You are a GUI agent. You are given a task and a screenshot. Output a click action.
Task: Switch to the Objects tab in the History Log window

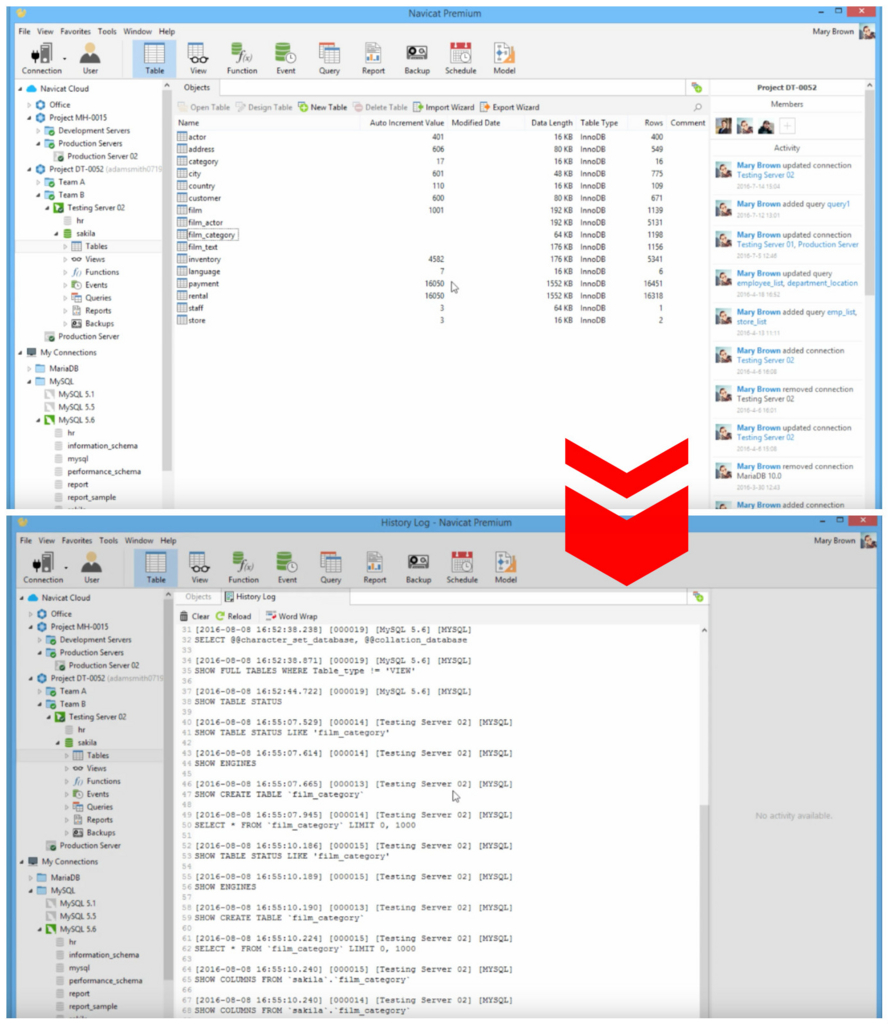click(x=198, y=597)
